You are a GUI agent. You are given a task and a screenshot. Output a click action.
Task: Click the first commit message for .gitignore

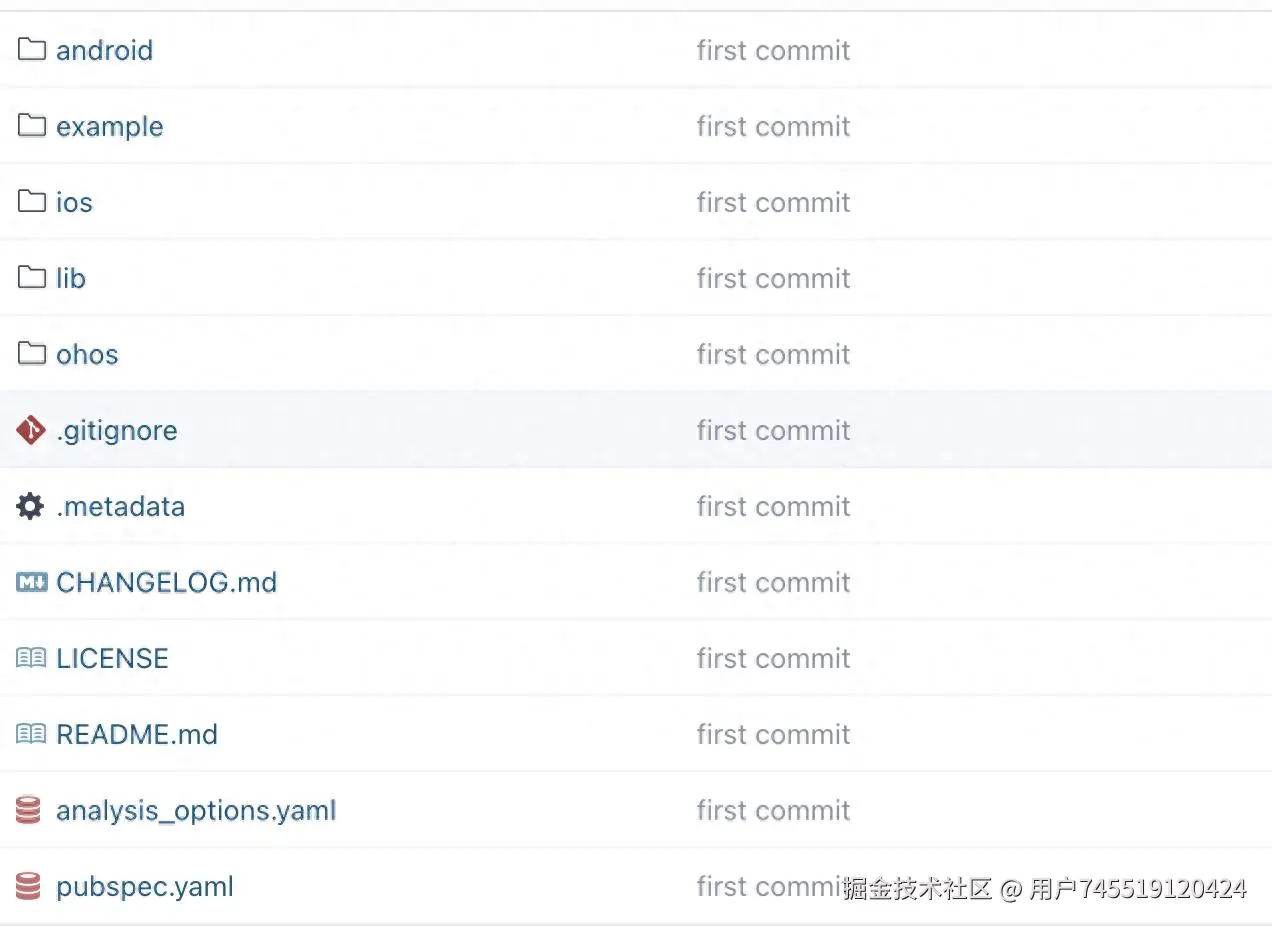pos(773,430)
